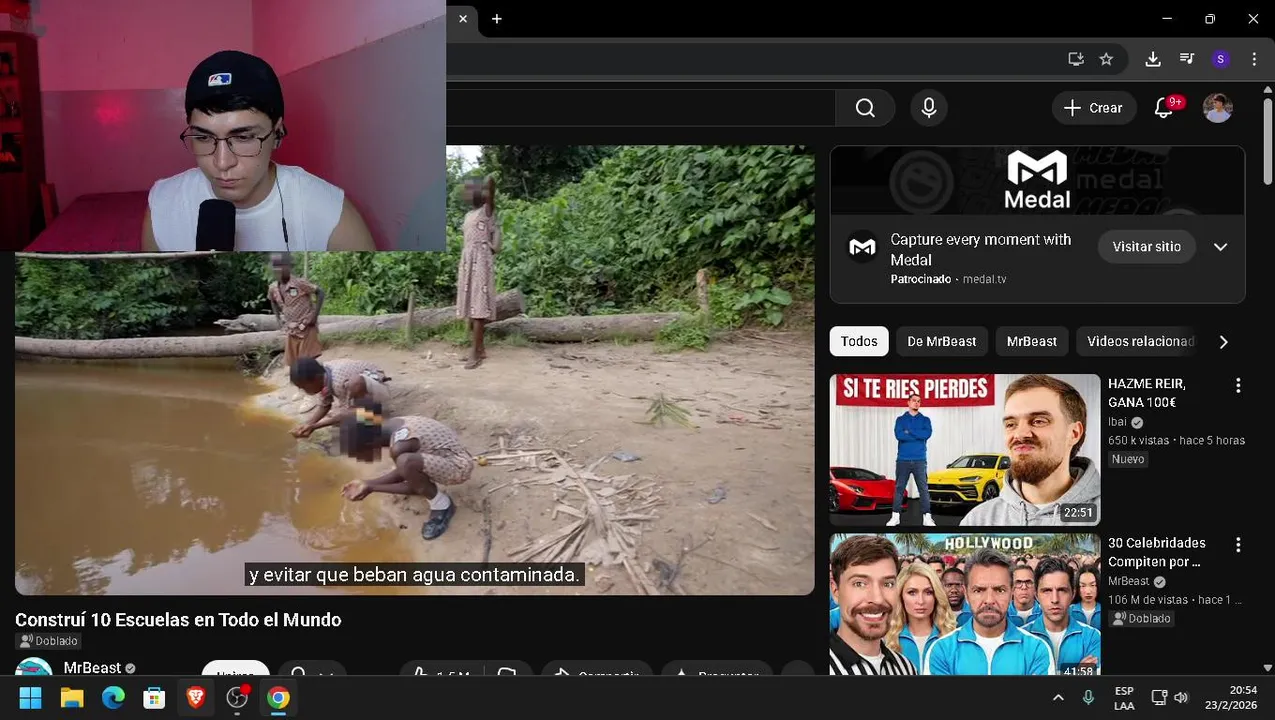Click the Doblado badge under video title

tap(48, 641)
